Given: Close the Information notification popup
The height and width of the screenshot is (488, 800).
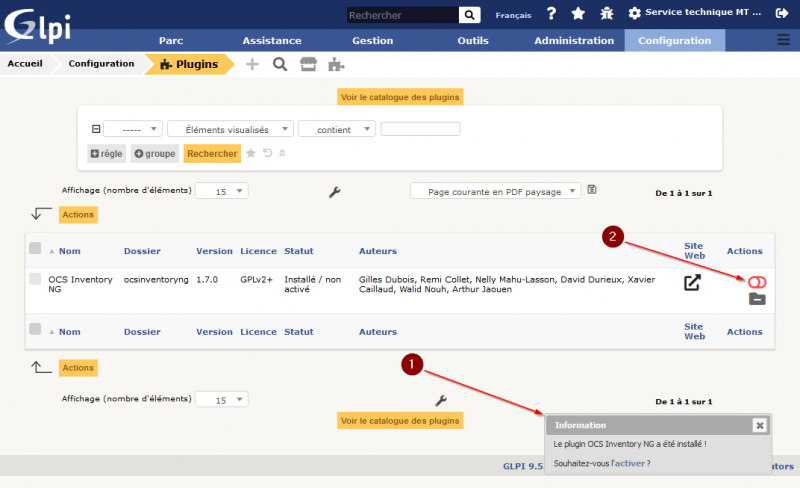Looking at the screenshot, I should coord(759,425).
